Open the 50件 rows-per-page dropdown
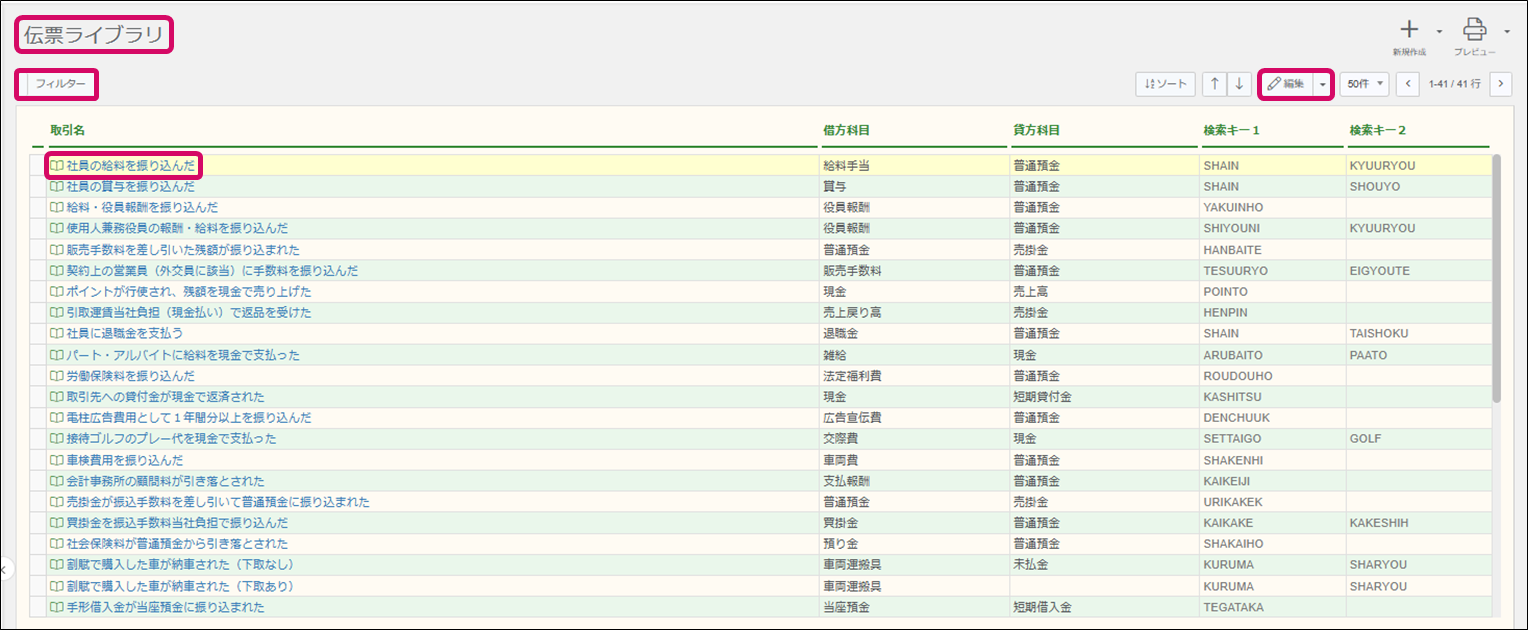 1364,84
